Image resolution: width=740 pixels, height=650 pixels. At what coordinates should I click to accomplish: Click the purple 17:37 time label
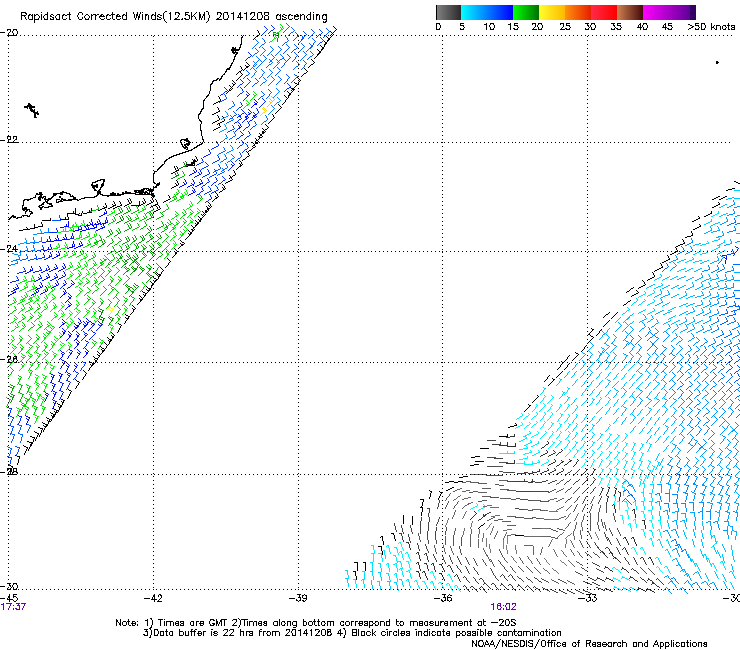pos(13,607)
